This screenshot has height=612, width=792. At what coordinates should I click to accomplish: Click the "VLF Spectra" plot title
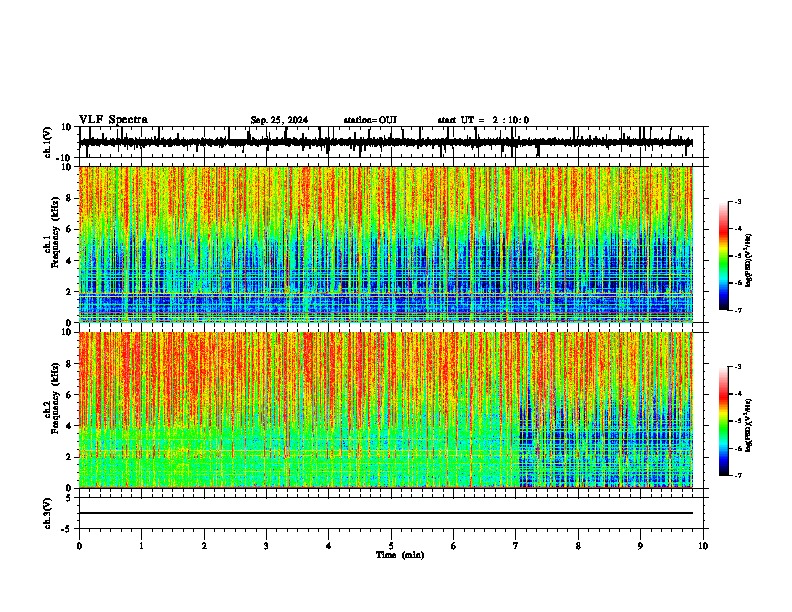[113, 120]
